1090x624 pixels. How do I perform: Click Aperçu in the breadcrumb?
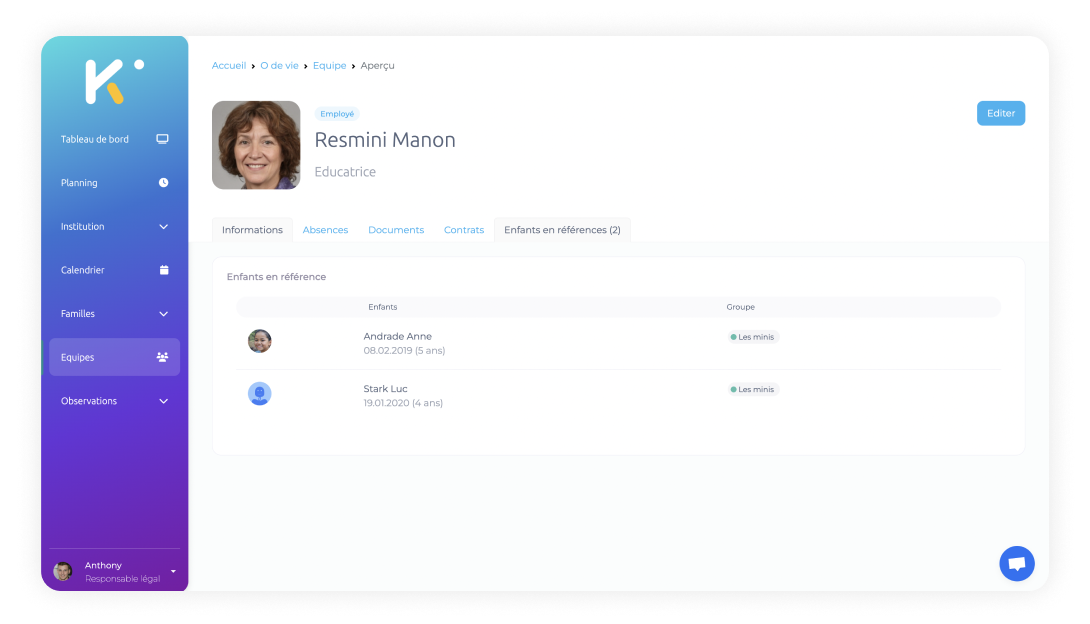[x=377, y=65]
